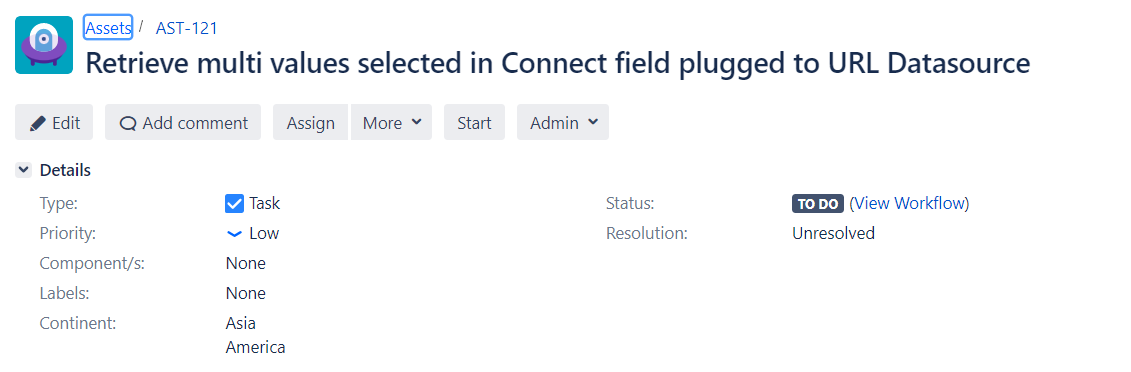Click the TO DO status lozenge
The width and height of the screenshot is (1131, 372).
tap(818, 204)
